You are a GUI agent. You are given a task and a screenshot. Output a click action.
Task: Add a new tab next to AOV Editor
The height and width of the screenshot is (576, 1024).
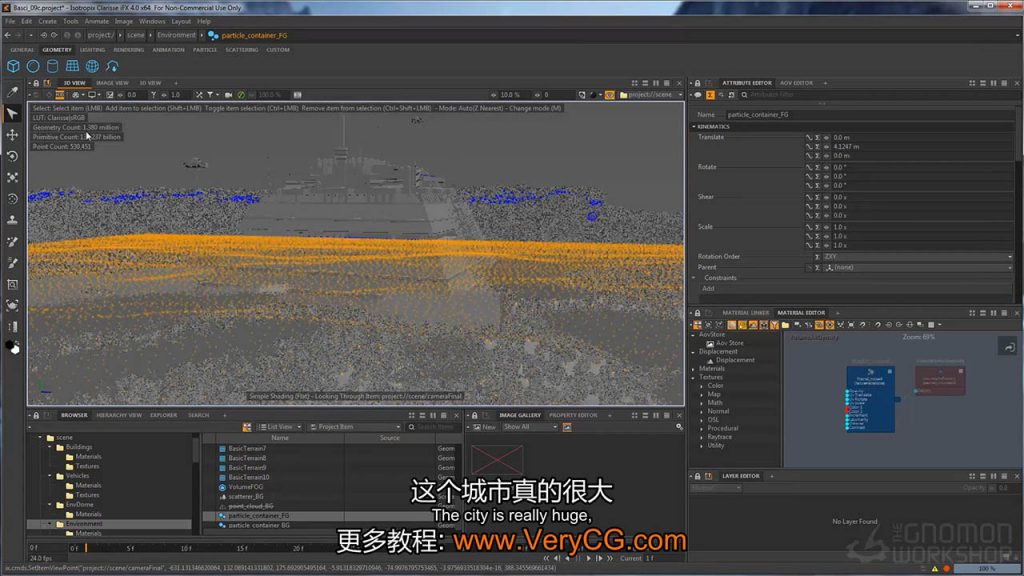pyautogui.click(x=825, y=84)
